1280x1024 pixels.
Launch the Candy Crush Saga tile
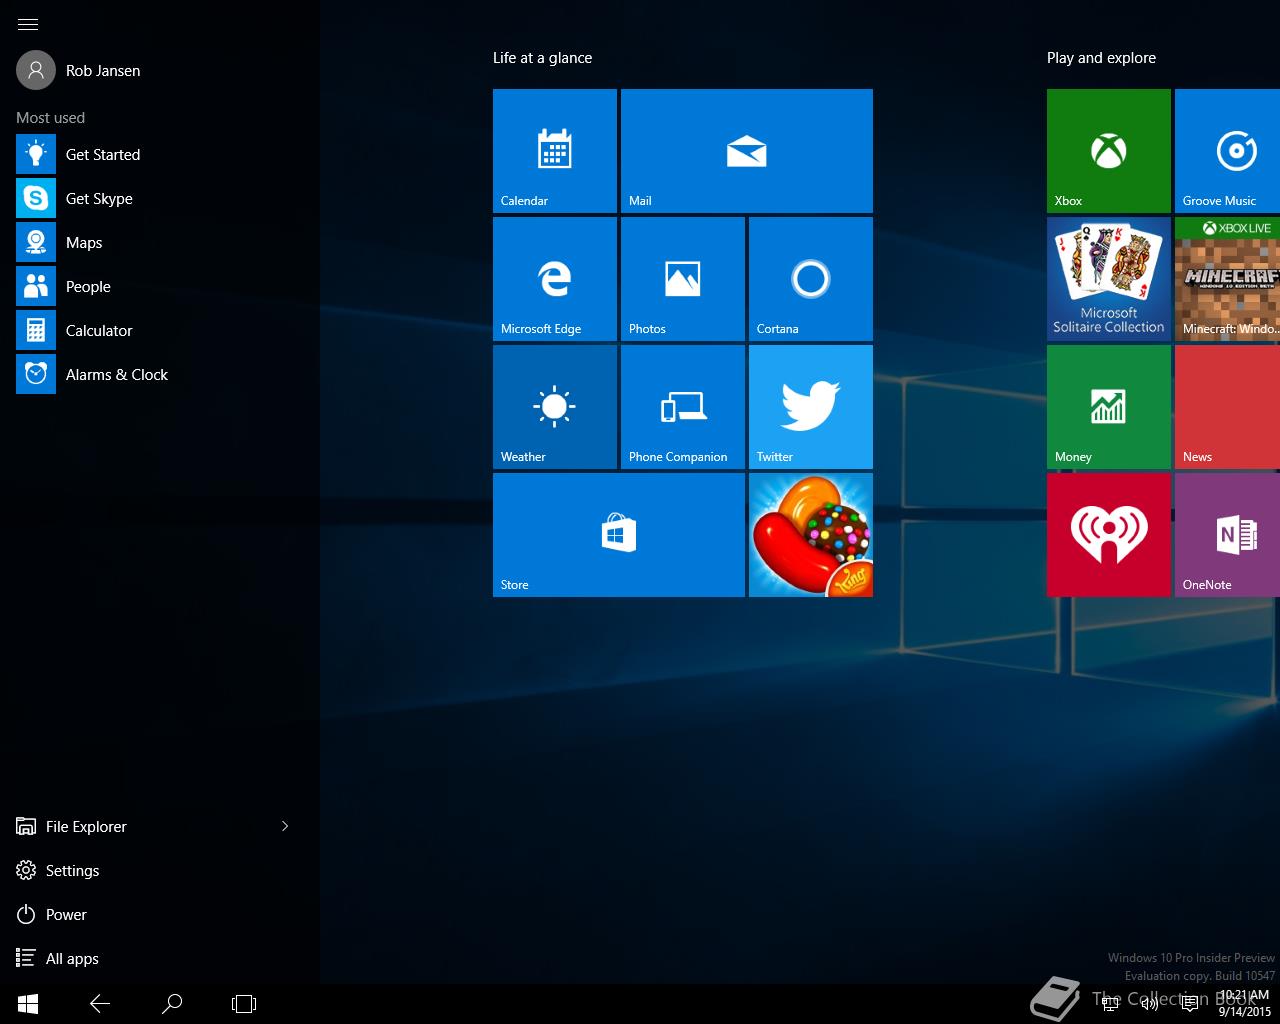pos(811,535)
